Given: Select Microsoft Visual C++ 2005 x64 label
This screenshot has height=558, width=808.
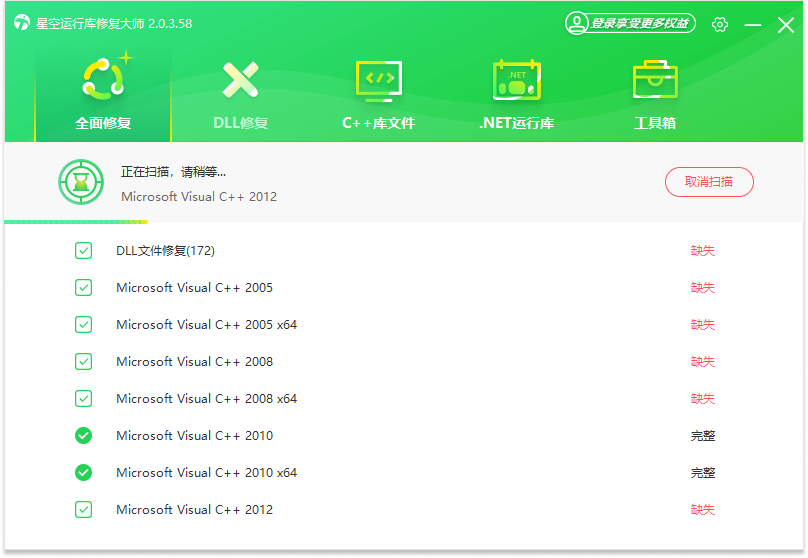Looking at the screenshot, I should (x=207, y=325).
